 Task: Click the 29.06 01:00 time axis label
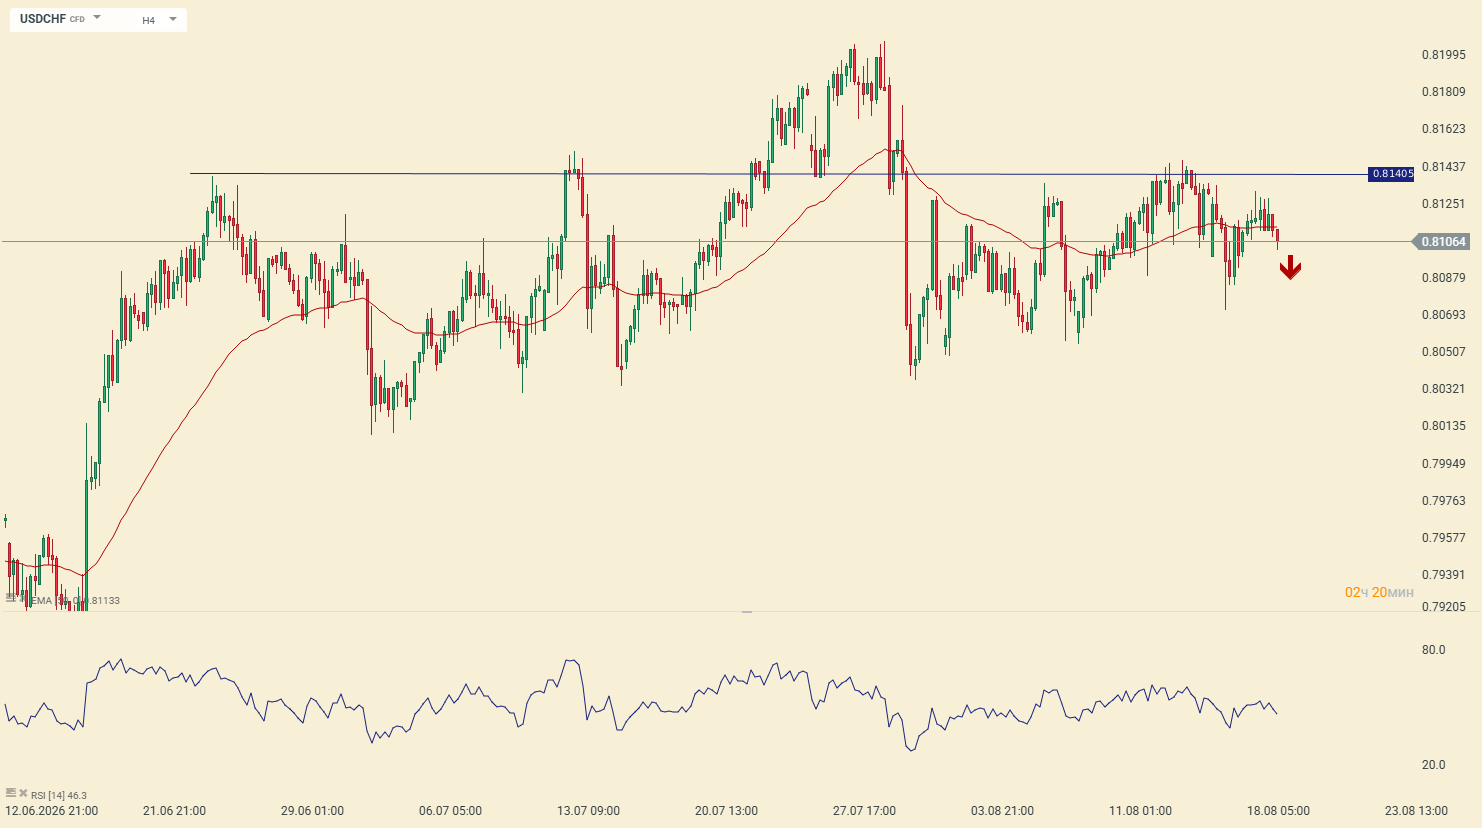(312, 811)
